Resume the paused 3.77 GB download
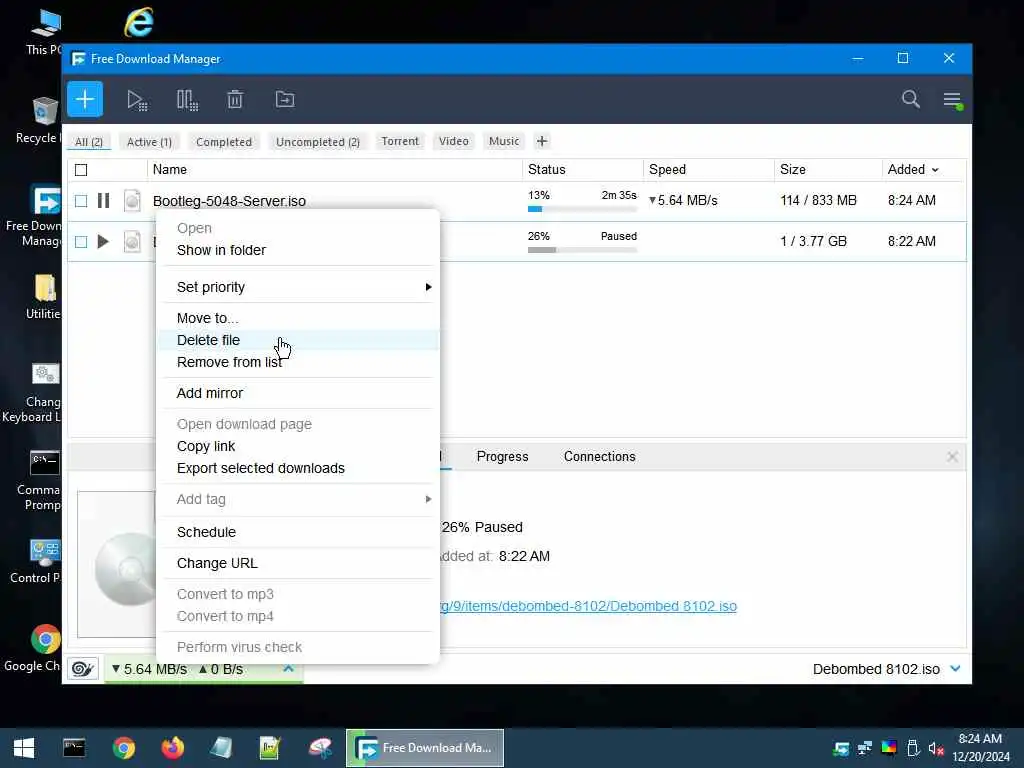 click(x=103, y=242)
